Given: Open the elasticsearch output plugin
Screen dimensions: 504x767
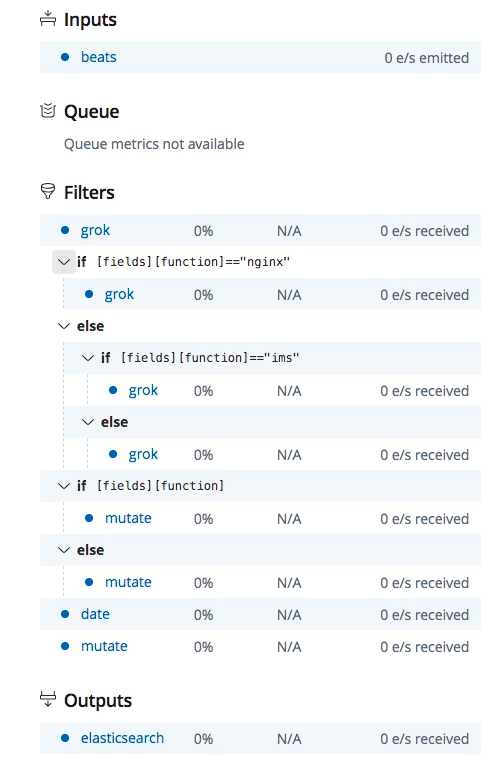Looking at the screenshot, I should 122,738.
